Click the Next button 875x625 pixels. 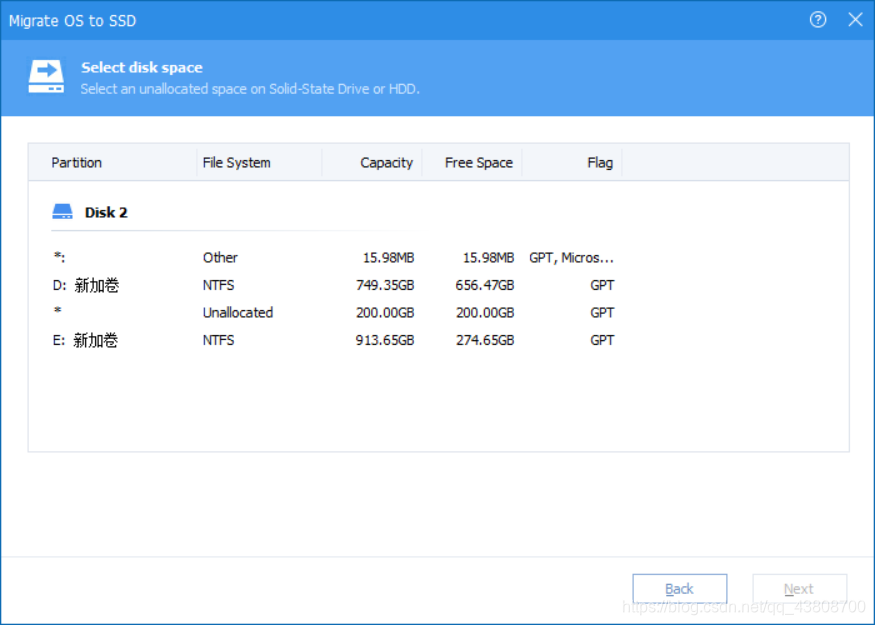(799, 589)
